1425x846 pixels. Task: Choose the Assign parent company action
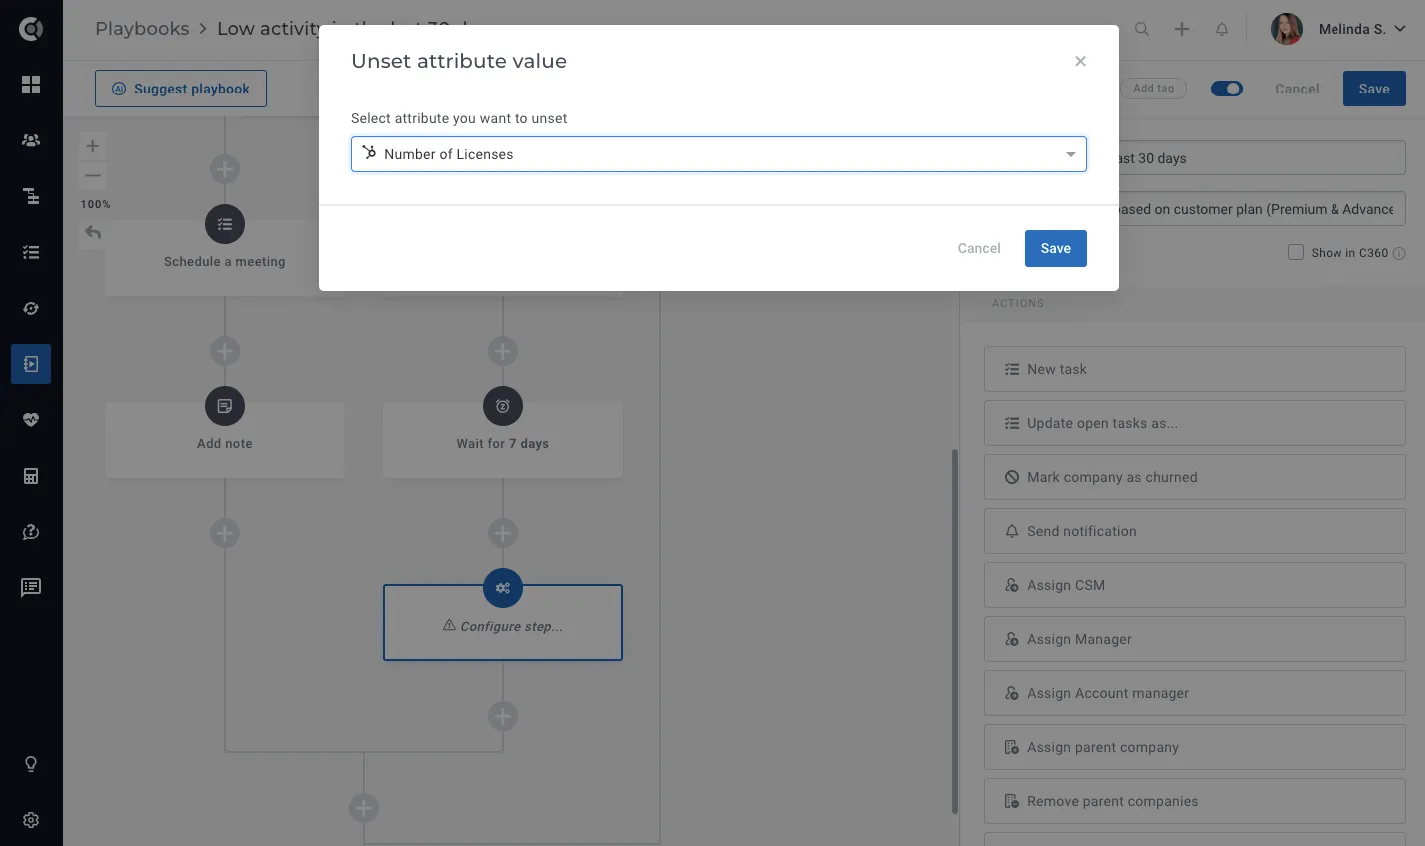[1195, 747]
